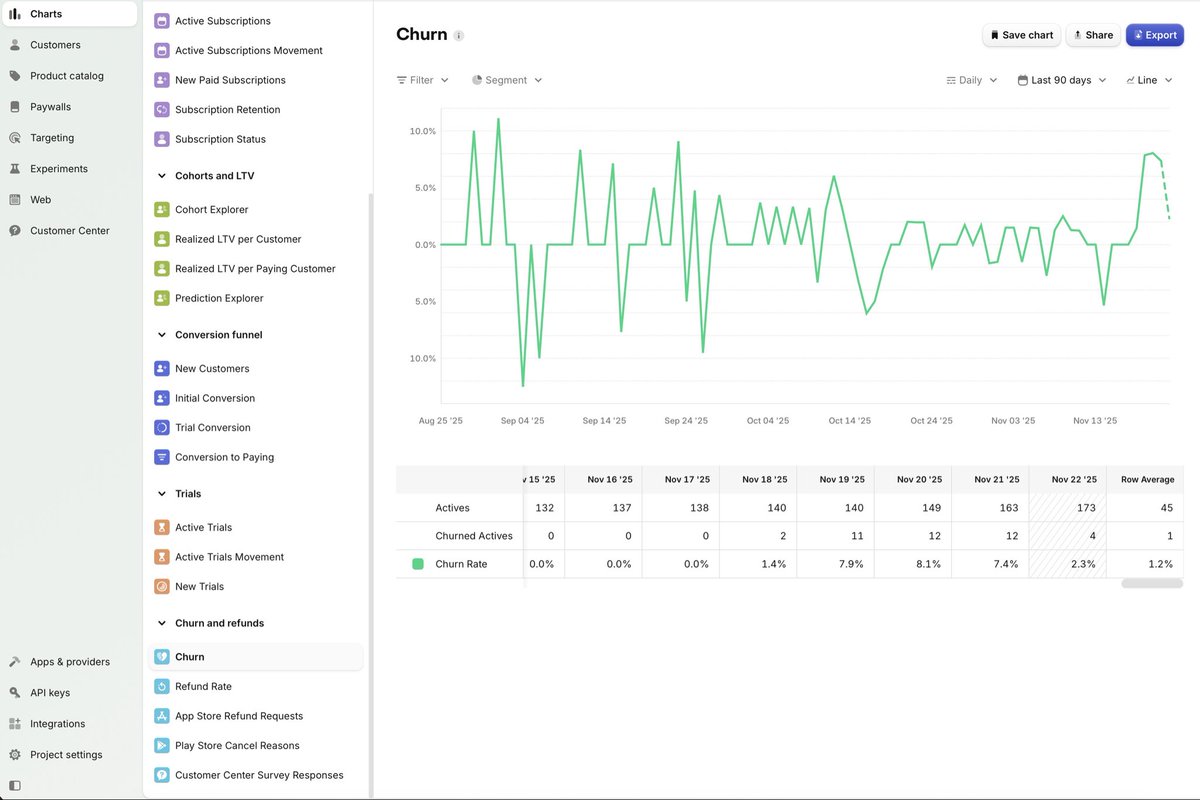Image resolution: width=1200 pixels, height=800 pixels.
Task: Select the Customer Center Survey Responses icon
Action: [x=162, y=775]
